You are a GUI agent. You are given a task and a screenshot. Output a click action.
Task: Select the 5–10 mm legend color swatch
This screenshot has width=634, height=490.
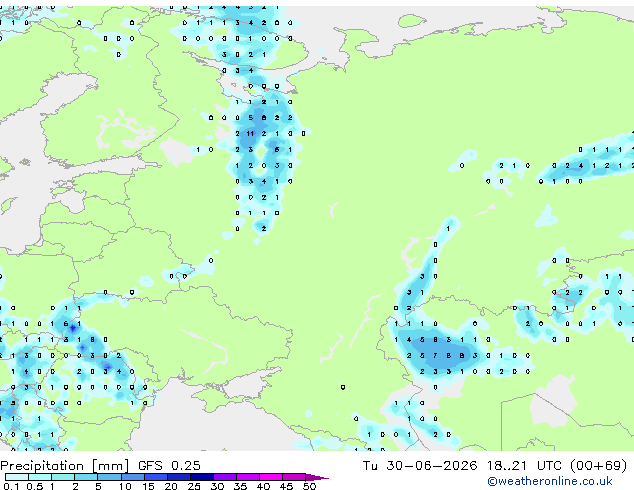109,477
